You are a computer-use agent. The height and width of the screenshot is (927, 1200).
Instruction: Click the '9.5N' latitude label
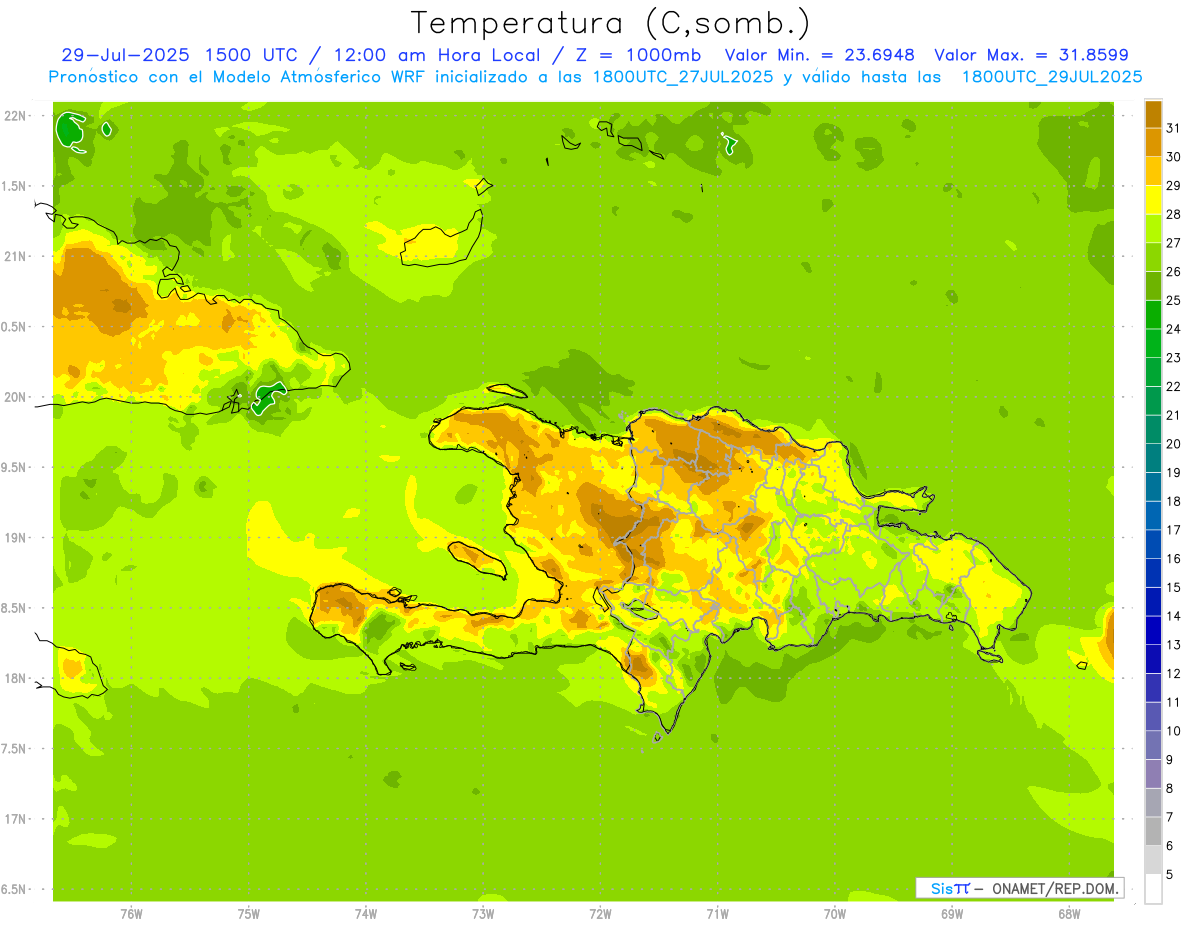[x=15, y=467]
